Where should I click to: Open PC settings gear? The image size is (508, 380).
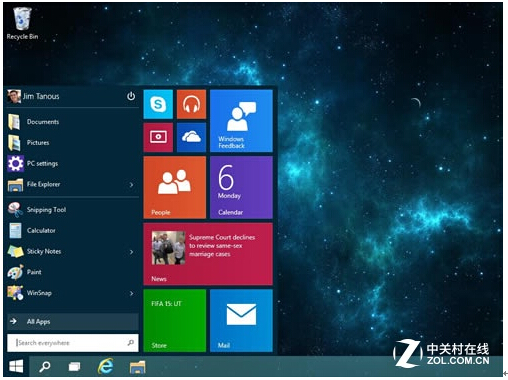(x=73, y=163)
